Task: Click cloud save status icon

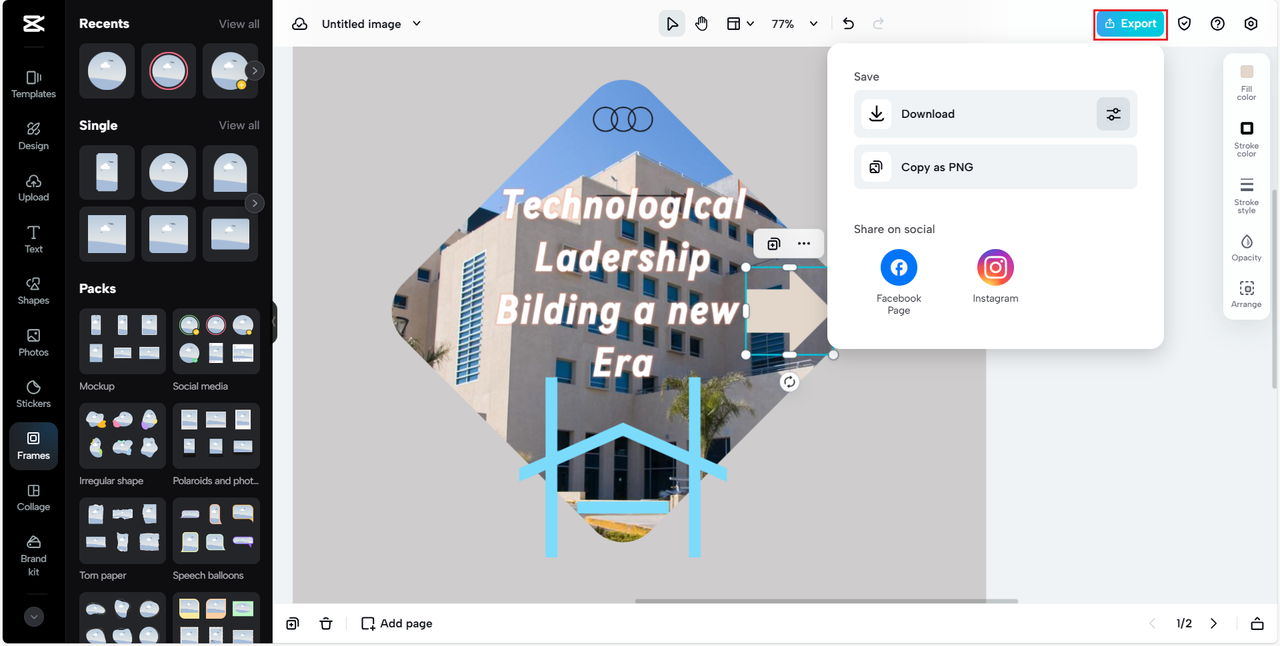Action: (299, 24)
